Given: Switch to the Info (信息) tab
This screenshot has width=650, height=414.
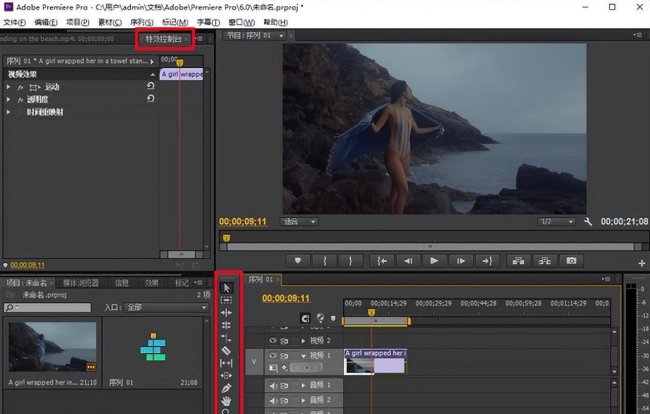Looking at the screenshot, I should pos(121,283).
